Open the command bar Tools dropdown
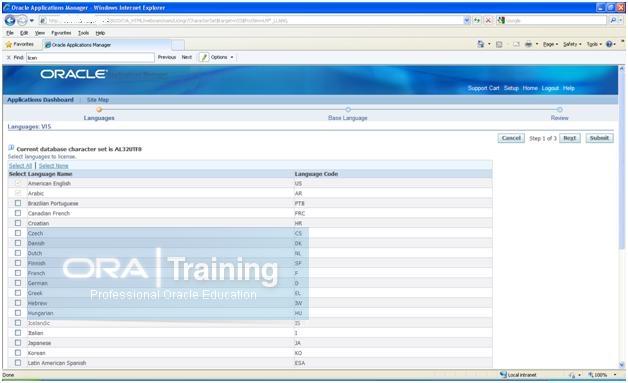Image resolution: width=628 pixels, height=383 pixels. [594, 44]
